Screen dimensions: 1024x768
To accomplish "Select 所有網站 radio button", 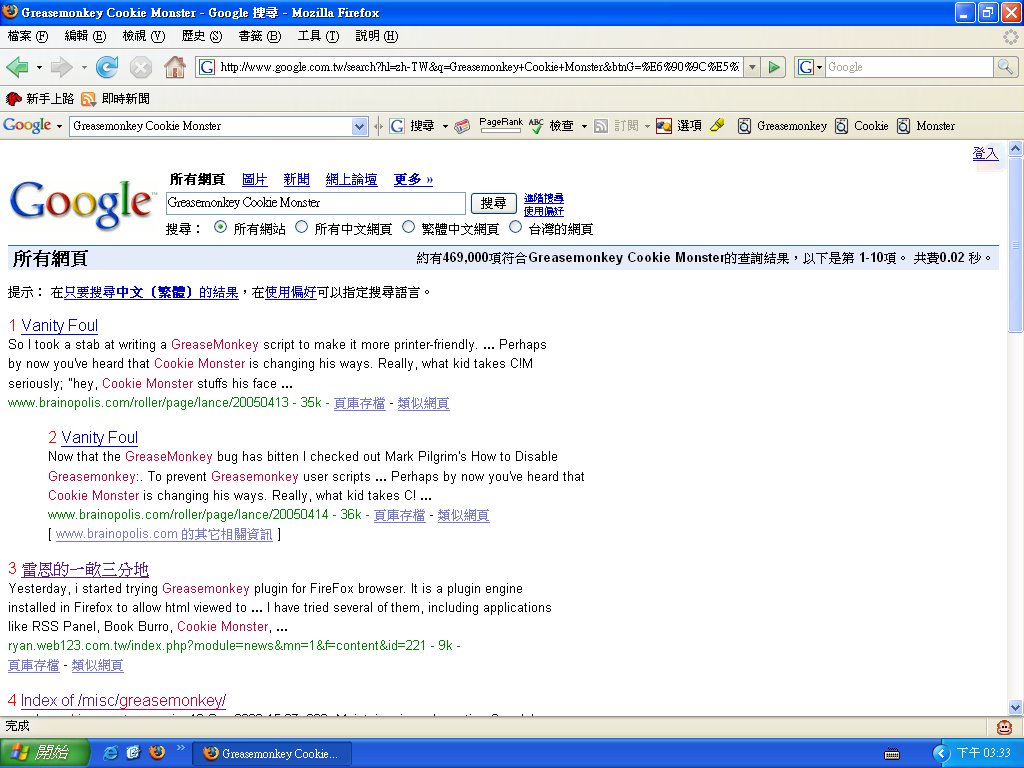I will coord(221,227).
